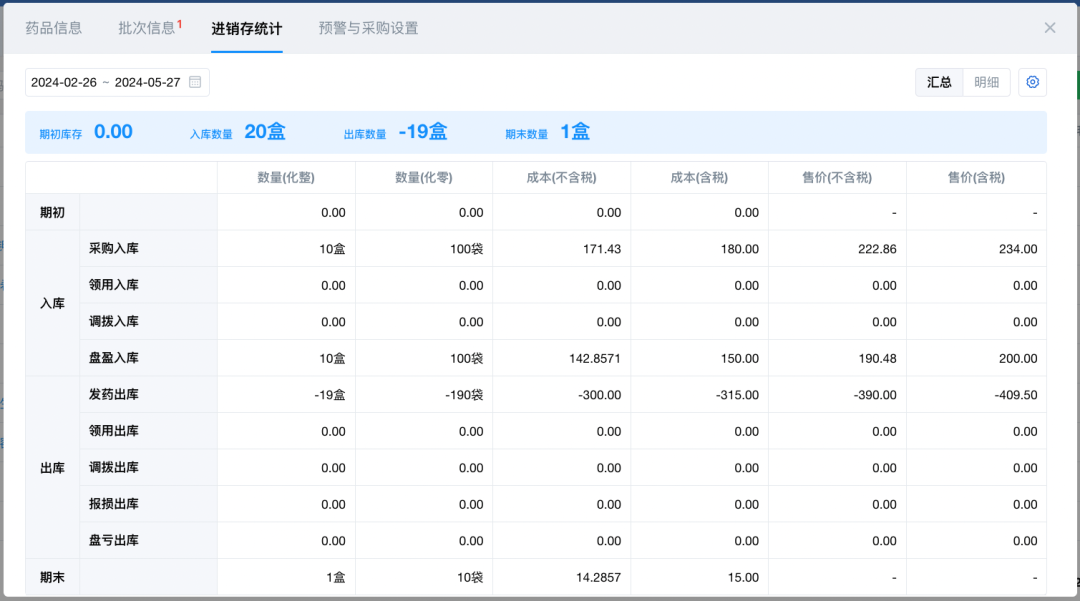Click the 数量(化整) column header

286,178
